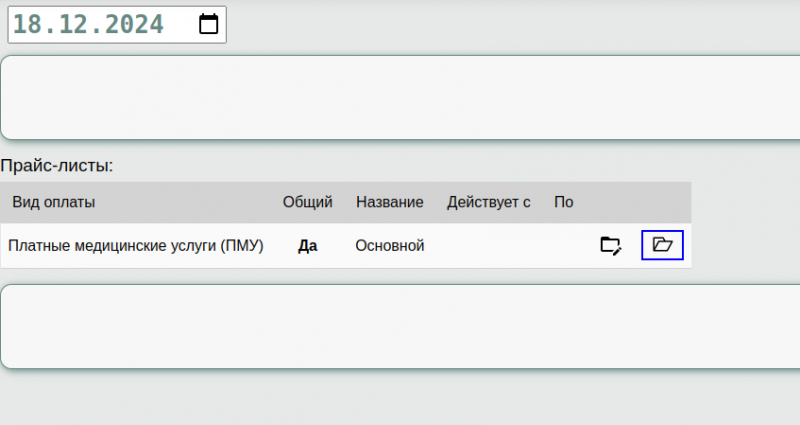Open the calendar picker in date field
Image resolution: width=800 pixels, height=425 pixels.
(x=208, y=25)
